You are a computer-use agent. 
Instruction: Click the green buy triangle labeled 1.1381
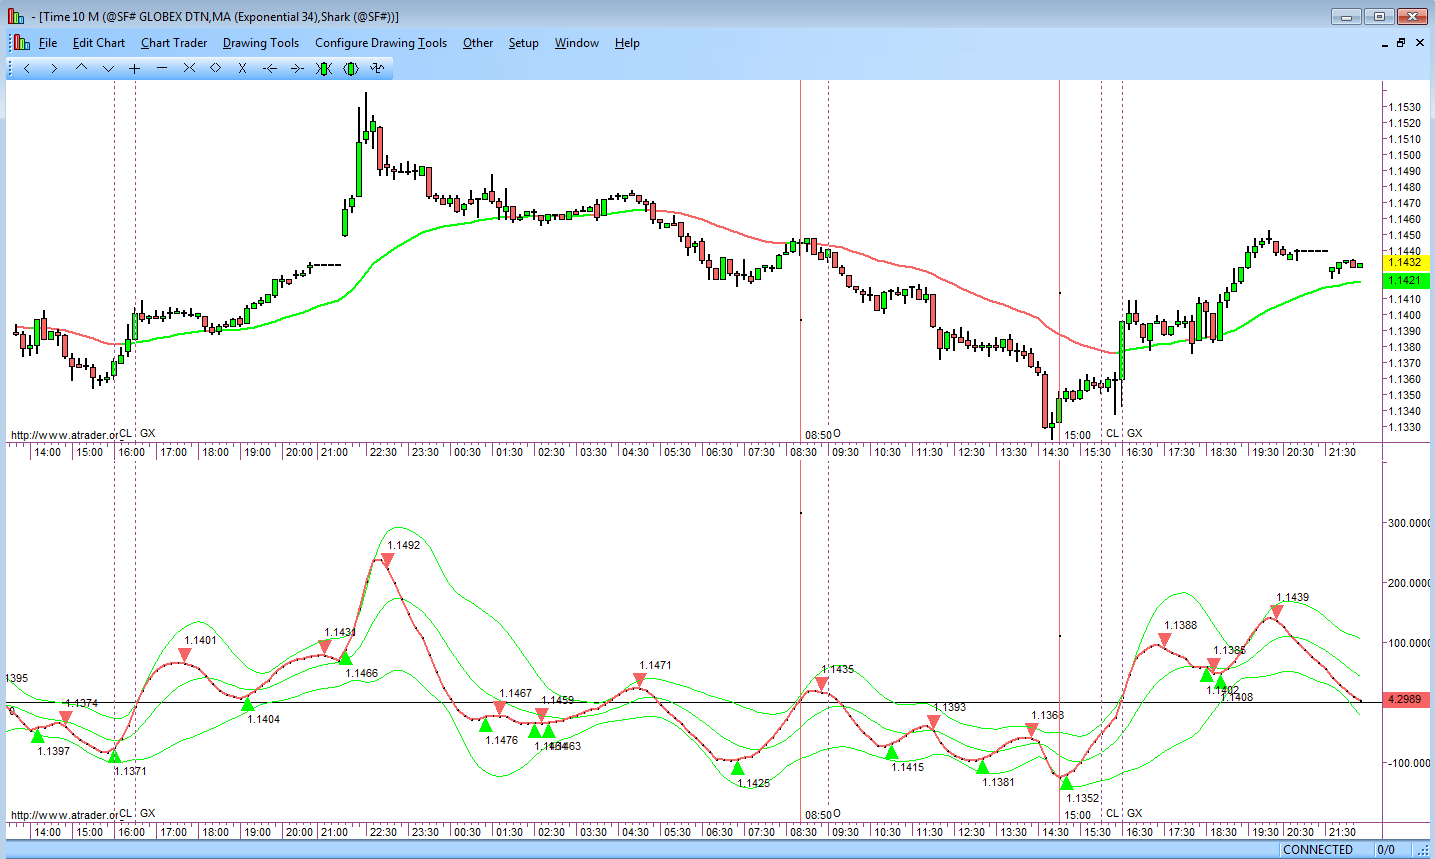coord(982,767)
